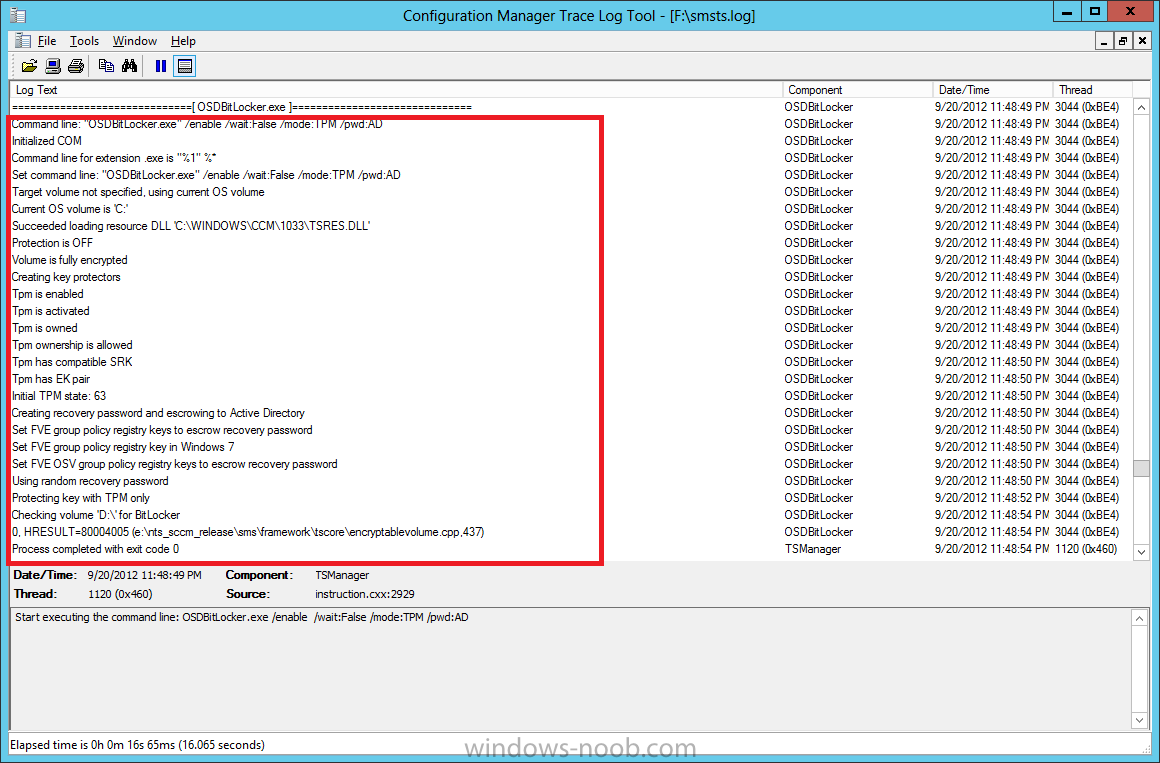The image size is (1160, 763).
Task: Click the log list scroll down arrow
Action: click(x=1141, y=551)
